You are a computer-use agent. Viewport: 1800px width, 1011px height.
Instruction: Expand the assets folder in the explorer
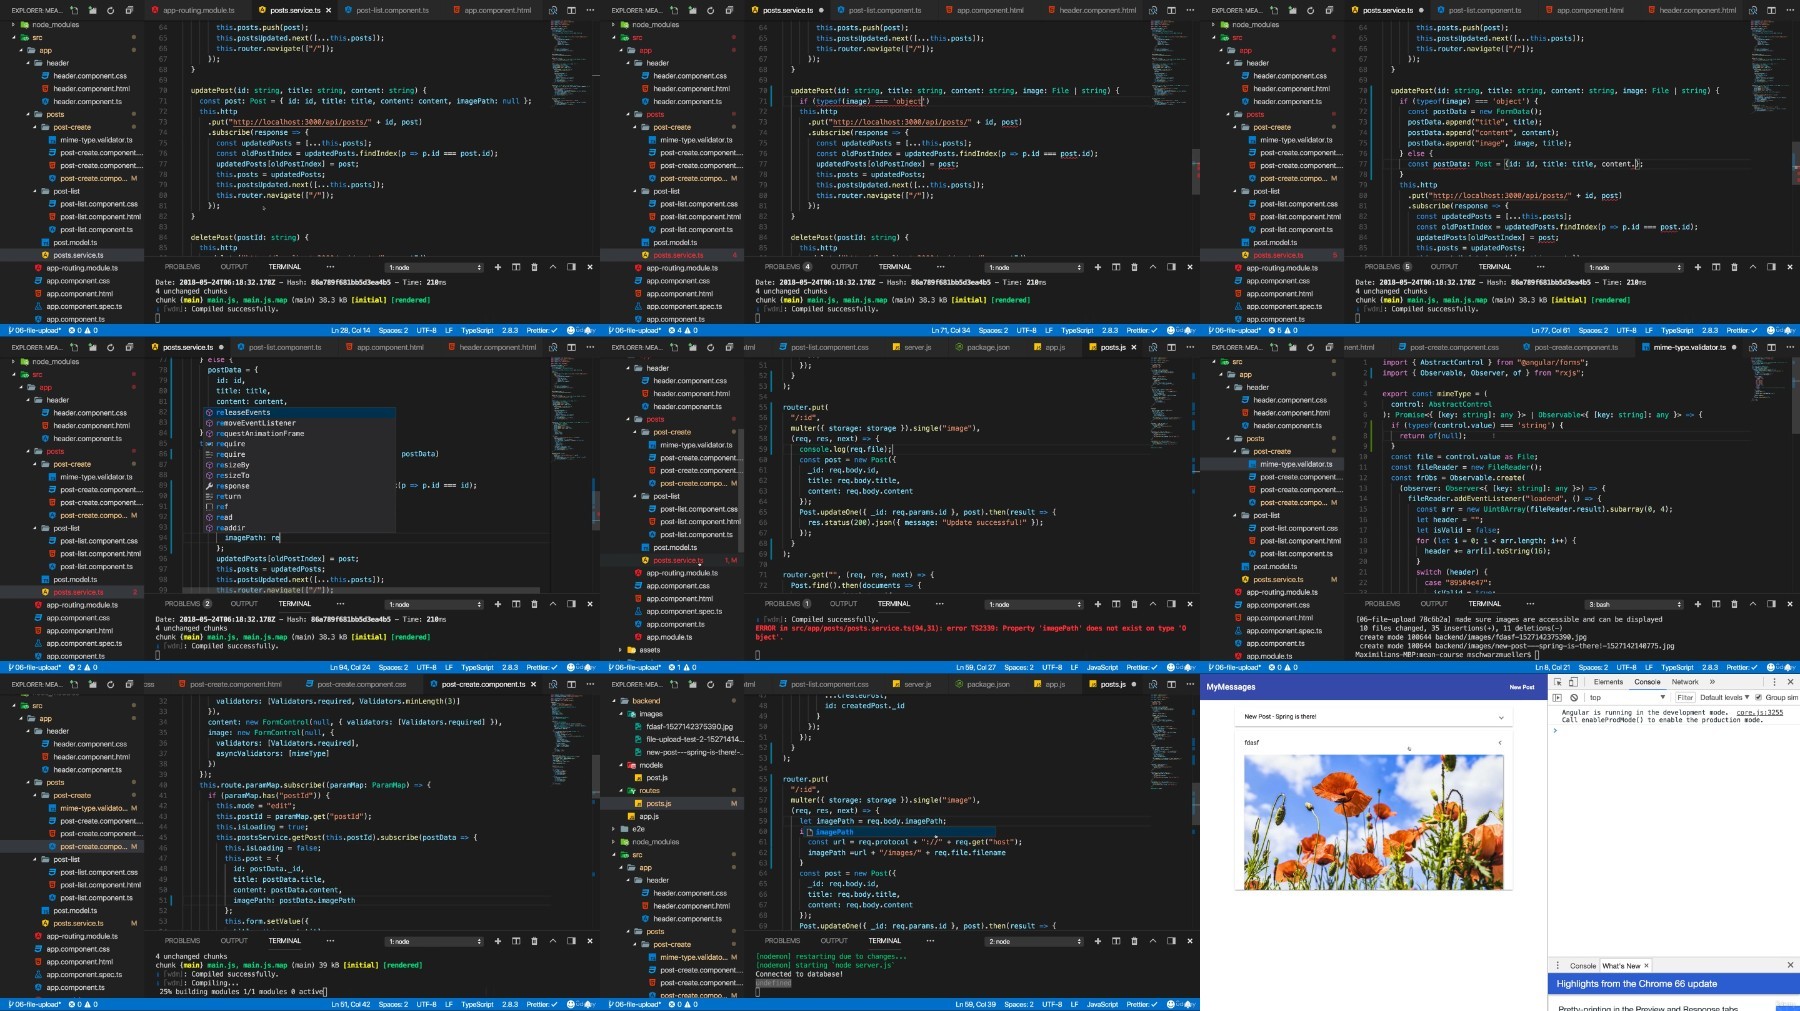[649, 650]
